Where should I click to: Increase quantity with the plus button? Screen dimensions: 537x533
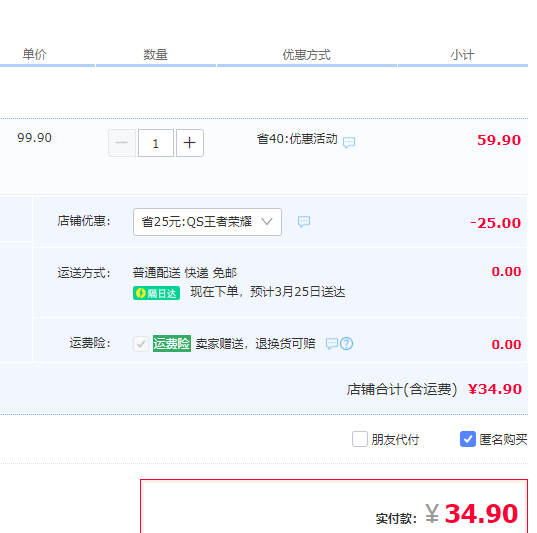(190, 143)
